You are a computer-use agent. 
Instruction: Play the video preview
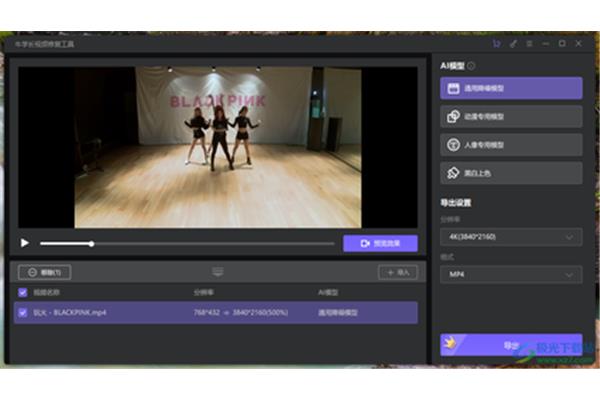click(x=25, y=243)
